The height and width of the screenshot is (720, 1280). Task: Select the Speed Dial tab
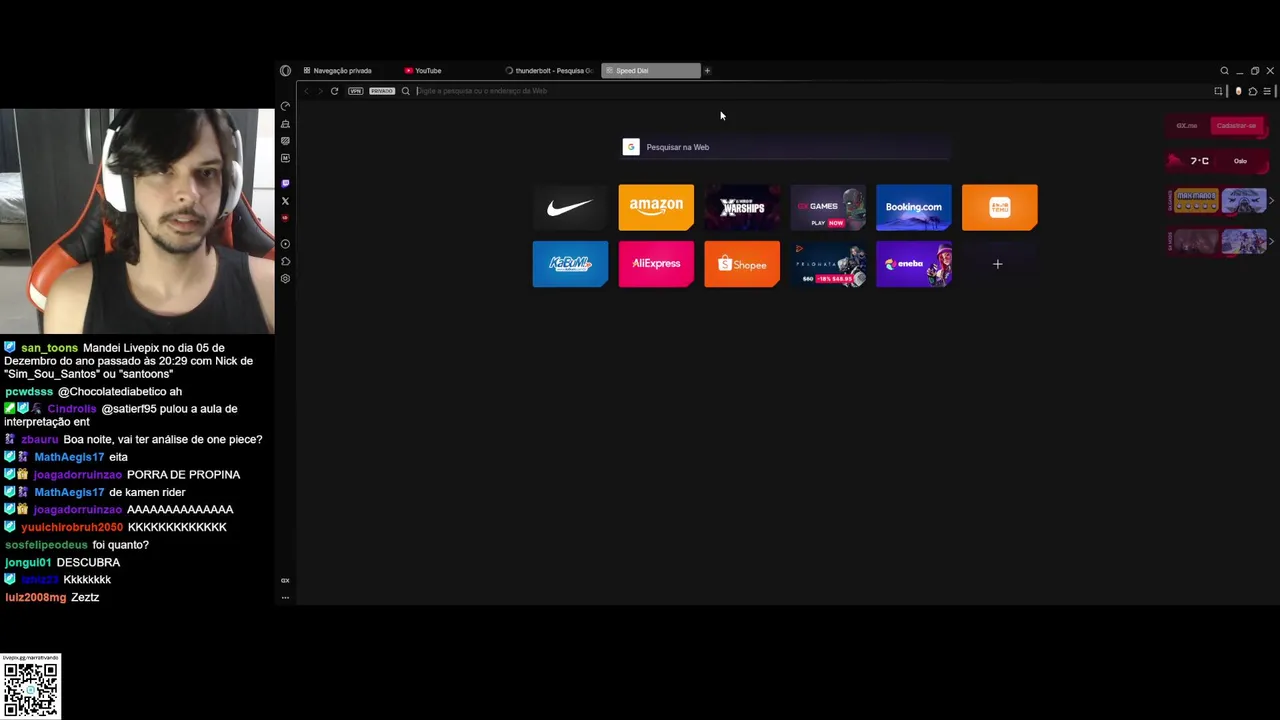click(x=651, y=71)
